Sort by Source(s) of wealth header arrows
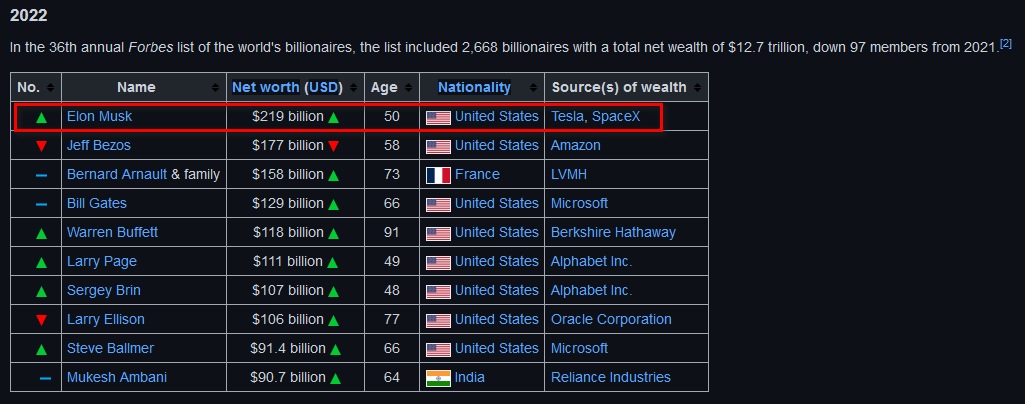The image size is (1025, 404). point(697,88)
